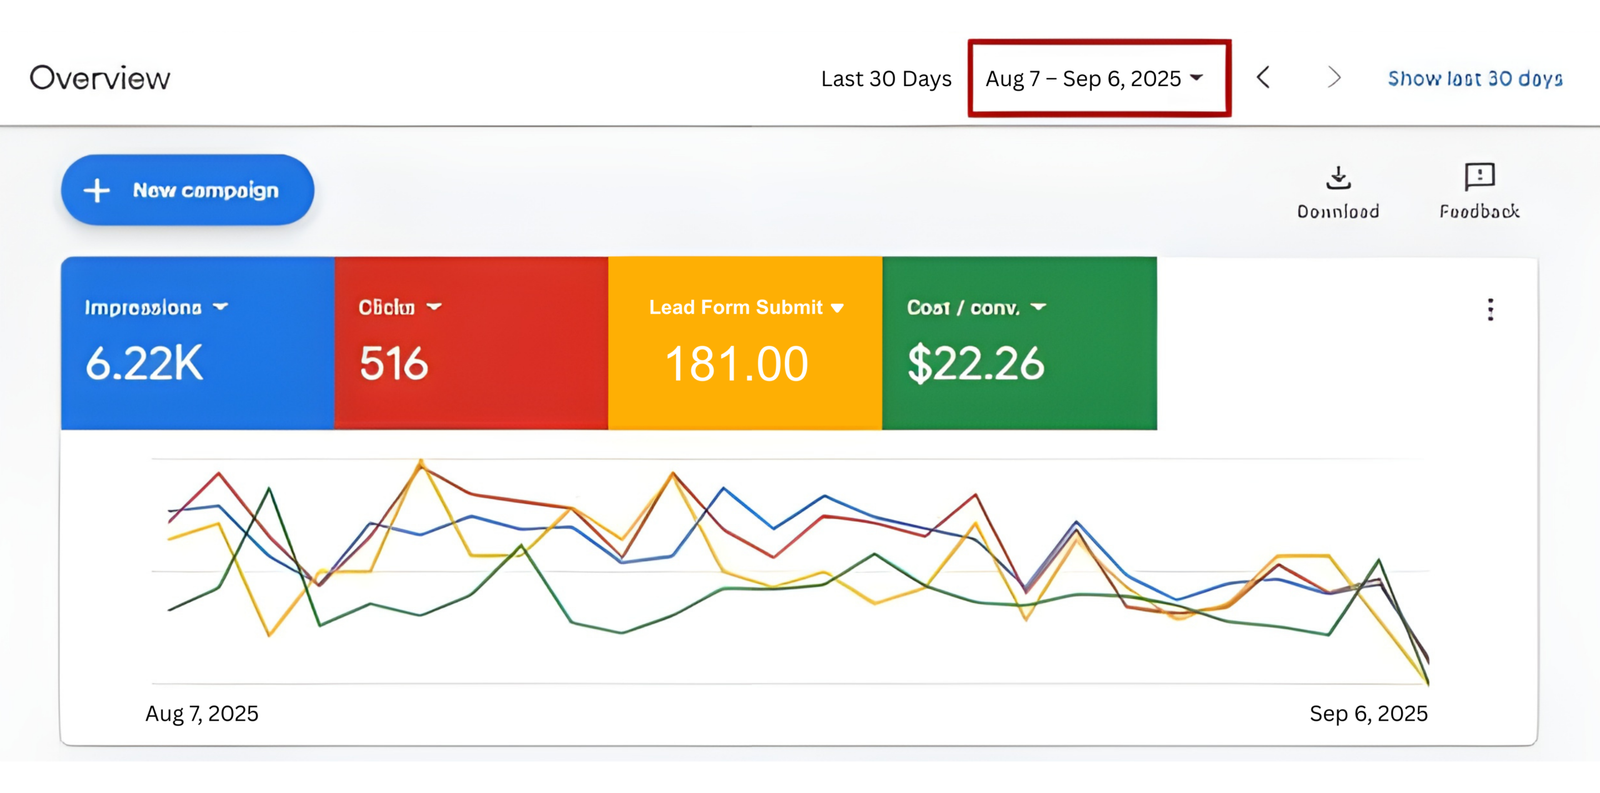This screenshot has width=1600, height=793.
Task: Expand the Lead Form Submit dropdown arrow
Action: coord(838,308)
